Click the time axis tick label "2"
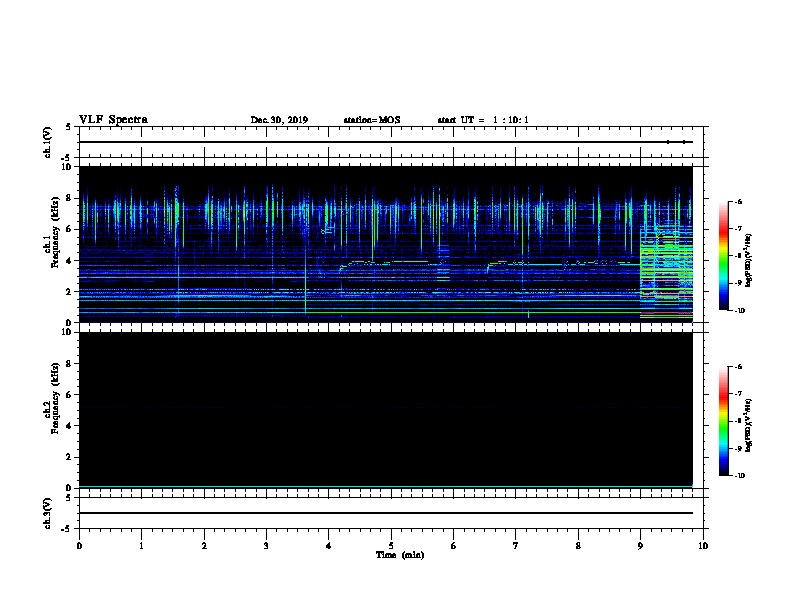This screenshot has height=612, width=792. tap(204, 546)
